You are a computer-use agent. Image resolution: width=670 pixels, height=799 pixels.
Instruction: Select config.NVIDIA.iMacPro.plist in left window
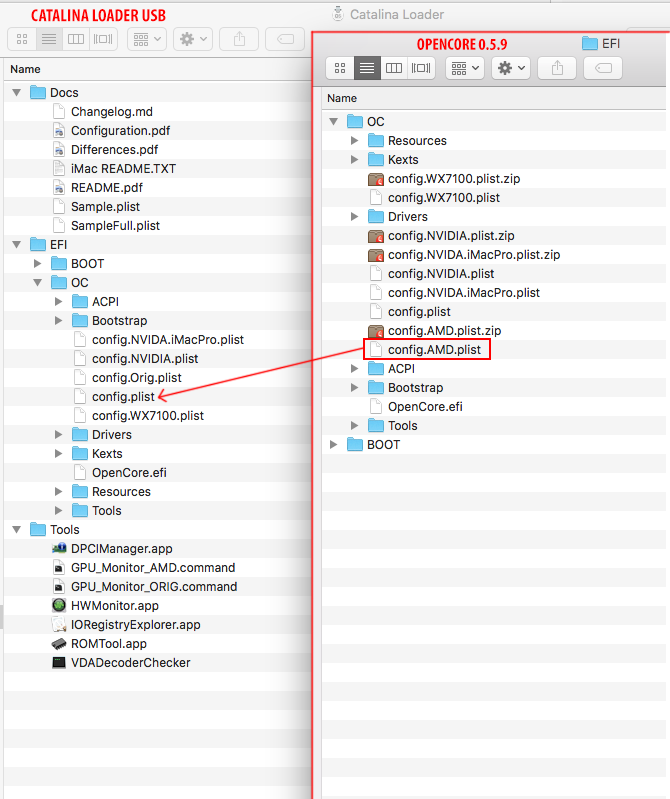168,340
